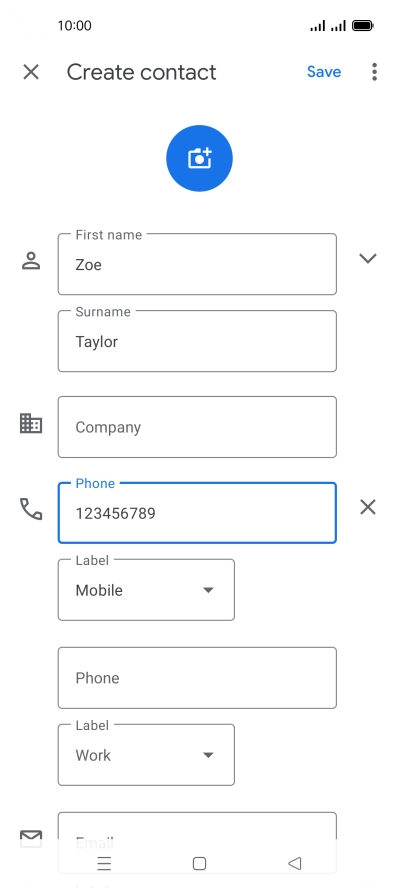Tap the person icon beside First name
This screenshot has height=888, width=399.
[31, 261]
